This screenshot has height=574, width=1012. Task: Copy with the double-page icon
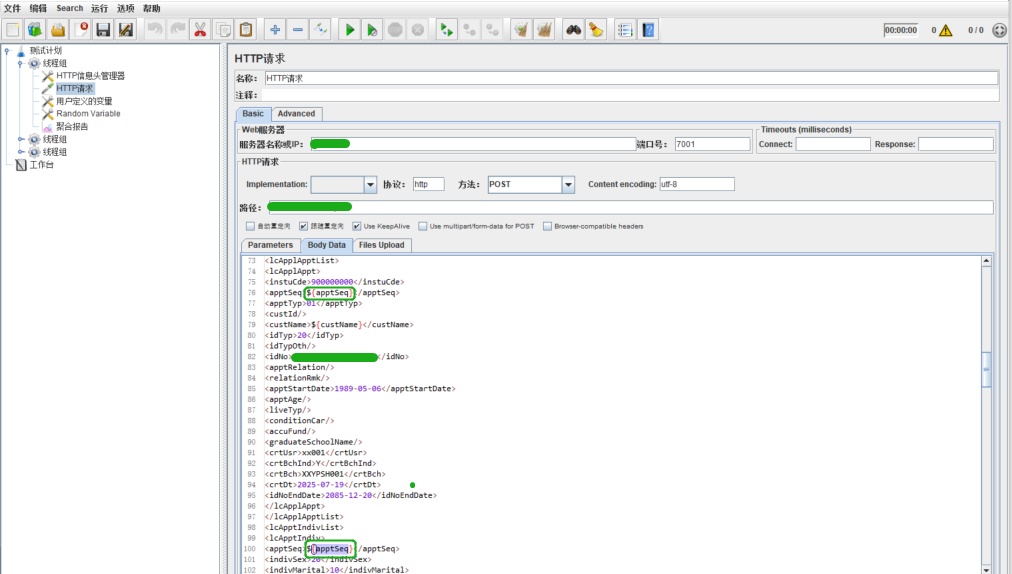click(223, 30)
